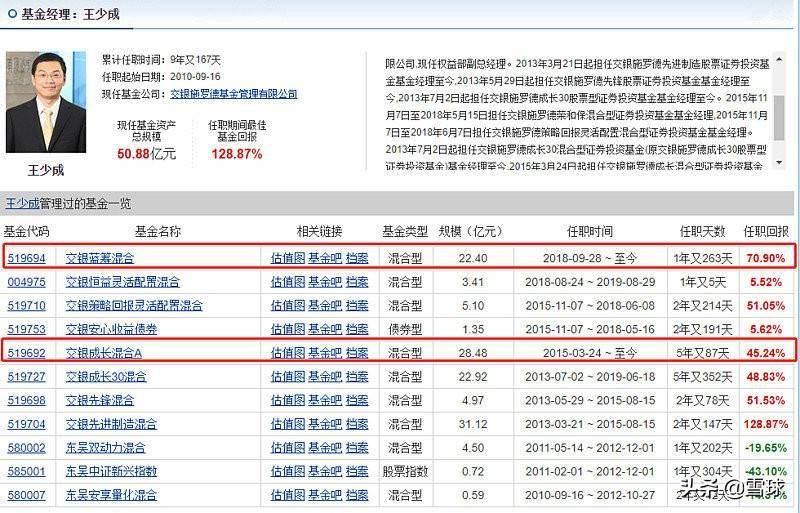Open 基金吧 link for 交银蓝筹混合

pyautogui.click(x=324, y=258)
